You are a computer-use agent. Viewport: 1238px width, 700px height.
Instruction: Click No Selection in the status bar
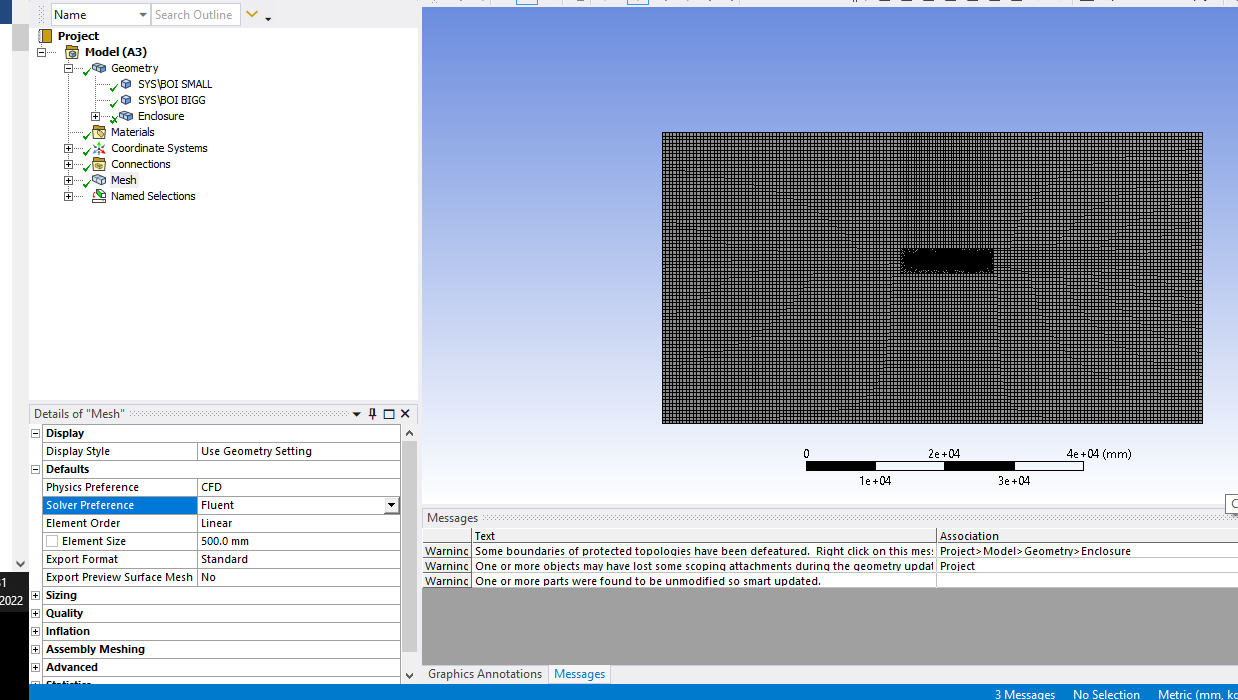pyautogui.click(x=1106, y=694)
